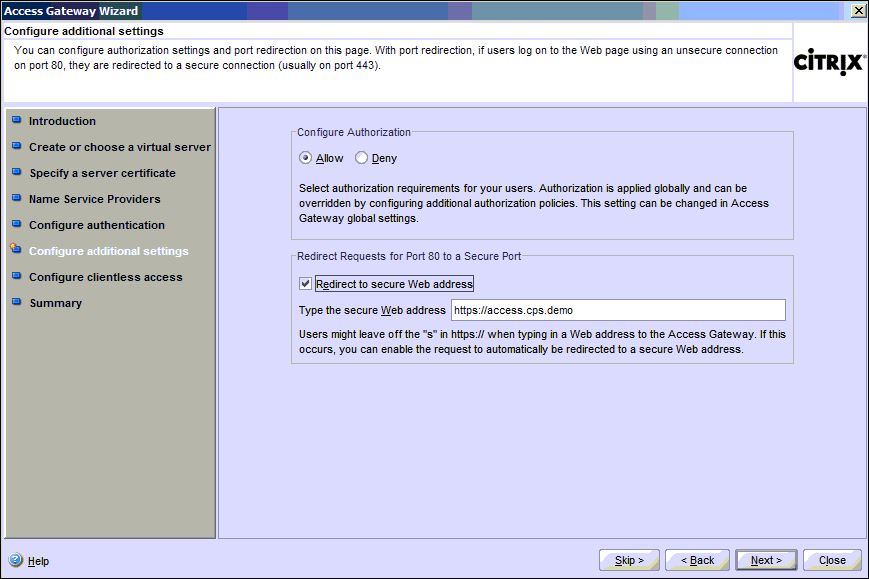Screen dimensions: 869x579
Task: Click the icon next to Configure authentication
Action: coord(16,224)
